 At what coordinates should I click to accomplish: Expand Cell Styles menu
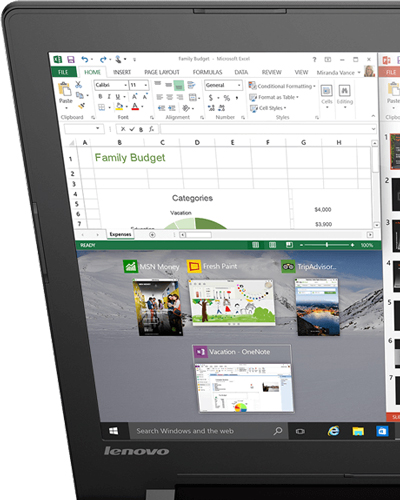point(268,108)
